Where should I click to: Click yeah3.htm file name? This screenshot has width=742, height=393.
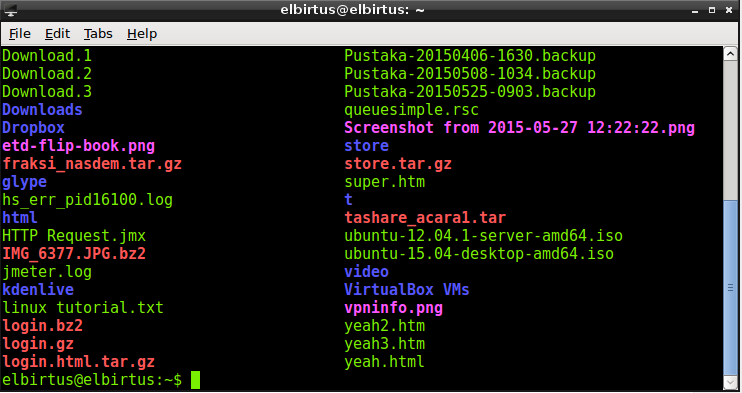(x=384, y=344)
